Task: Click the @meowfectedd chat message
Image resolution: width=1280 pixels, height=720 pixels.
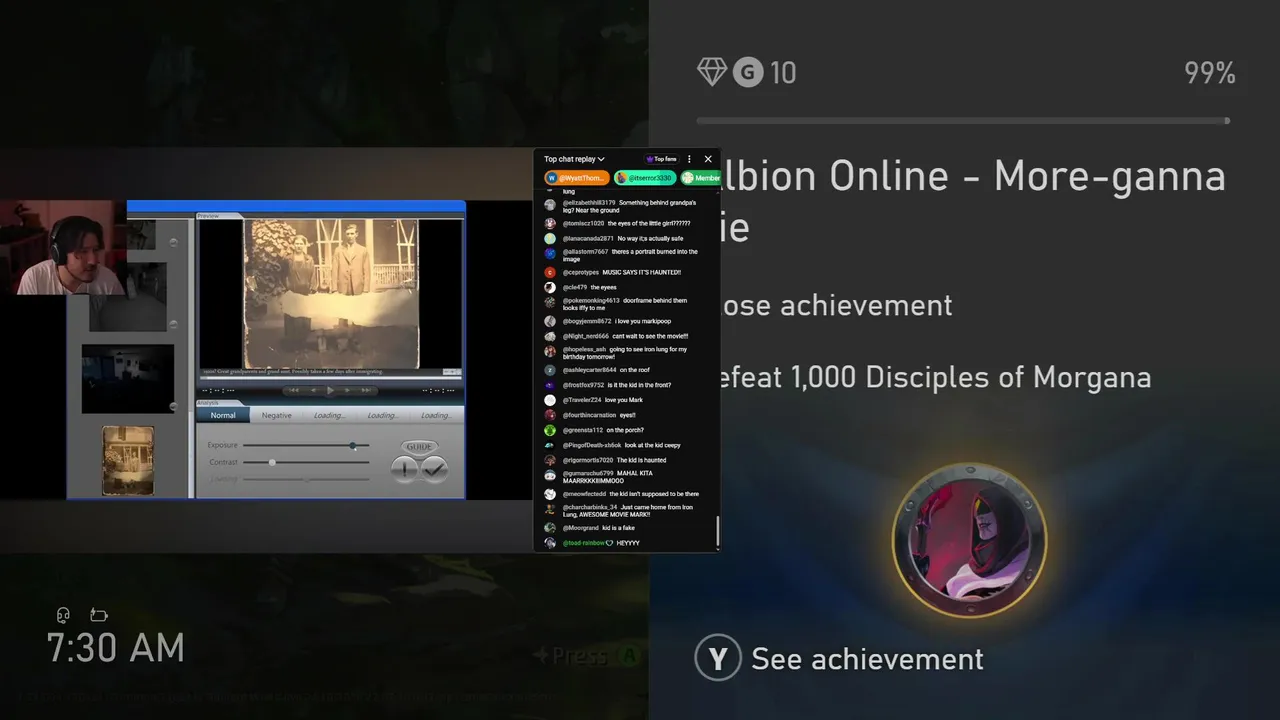Action: pyautogui.click(x=631, y=494)
